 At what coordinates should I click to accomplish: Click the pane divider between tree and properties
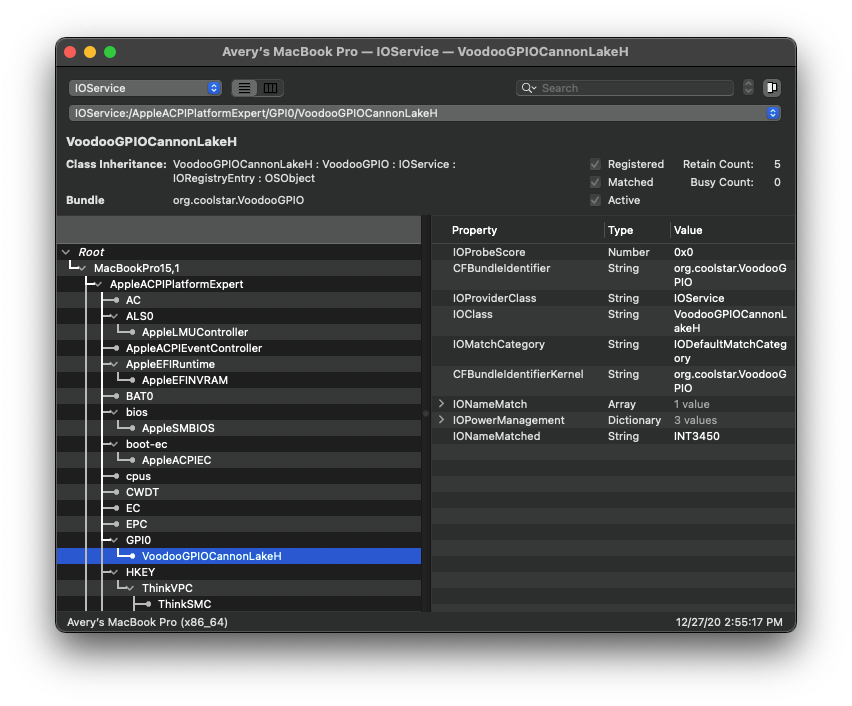point(426,413)
